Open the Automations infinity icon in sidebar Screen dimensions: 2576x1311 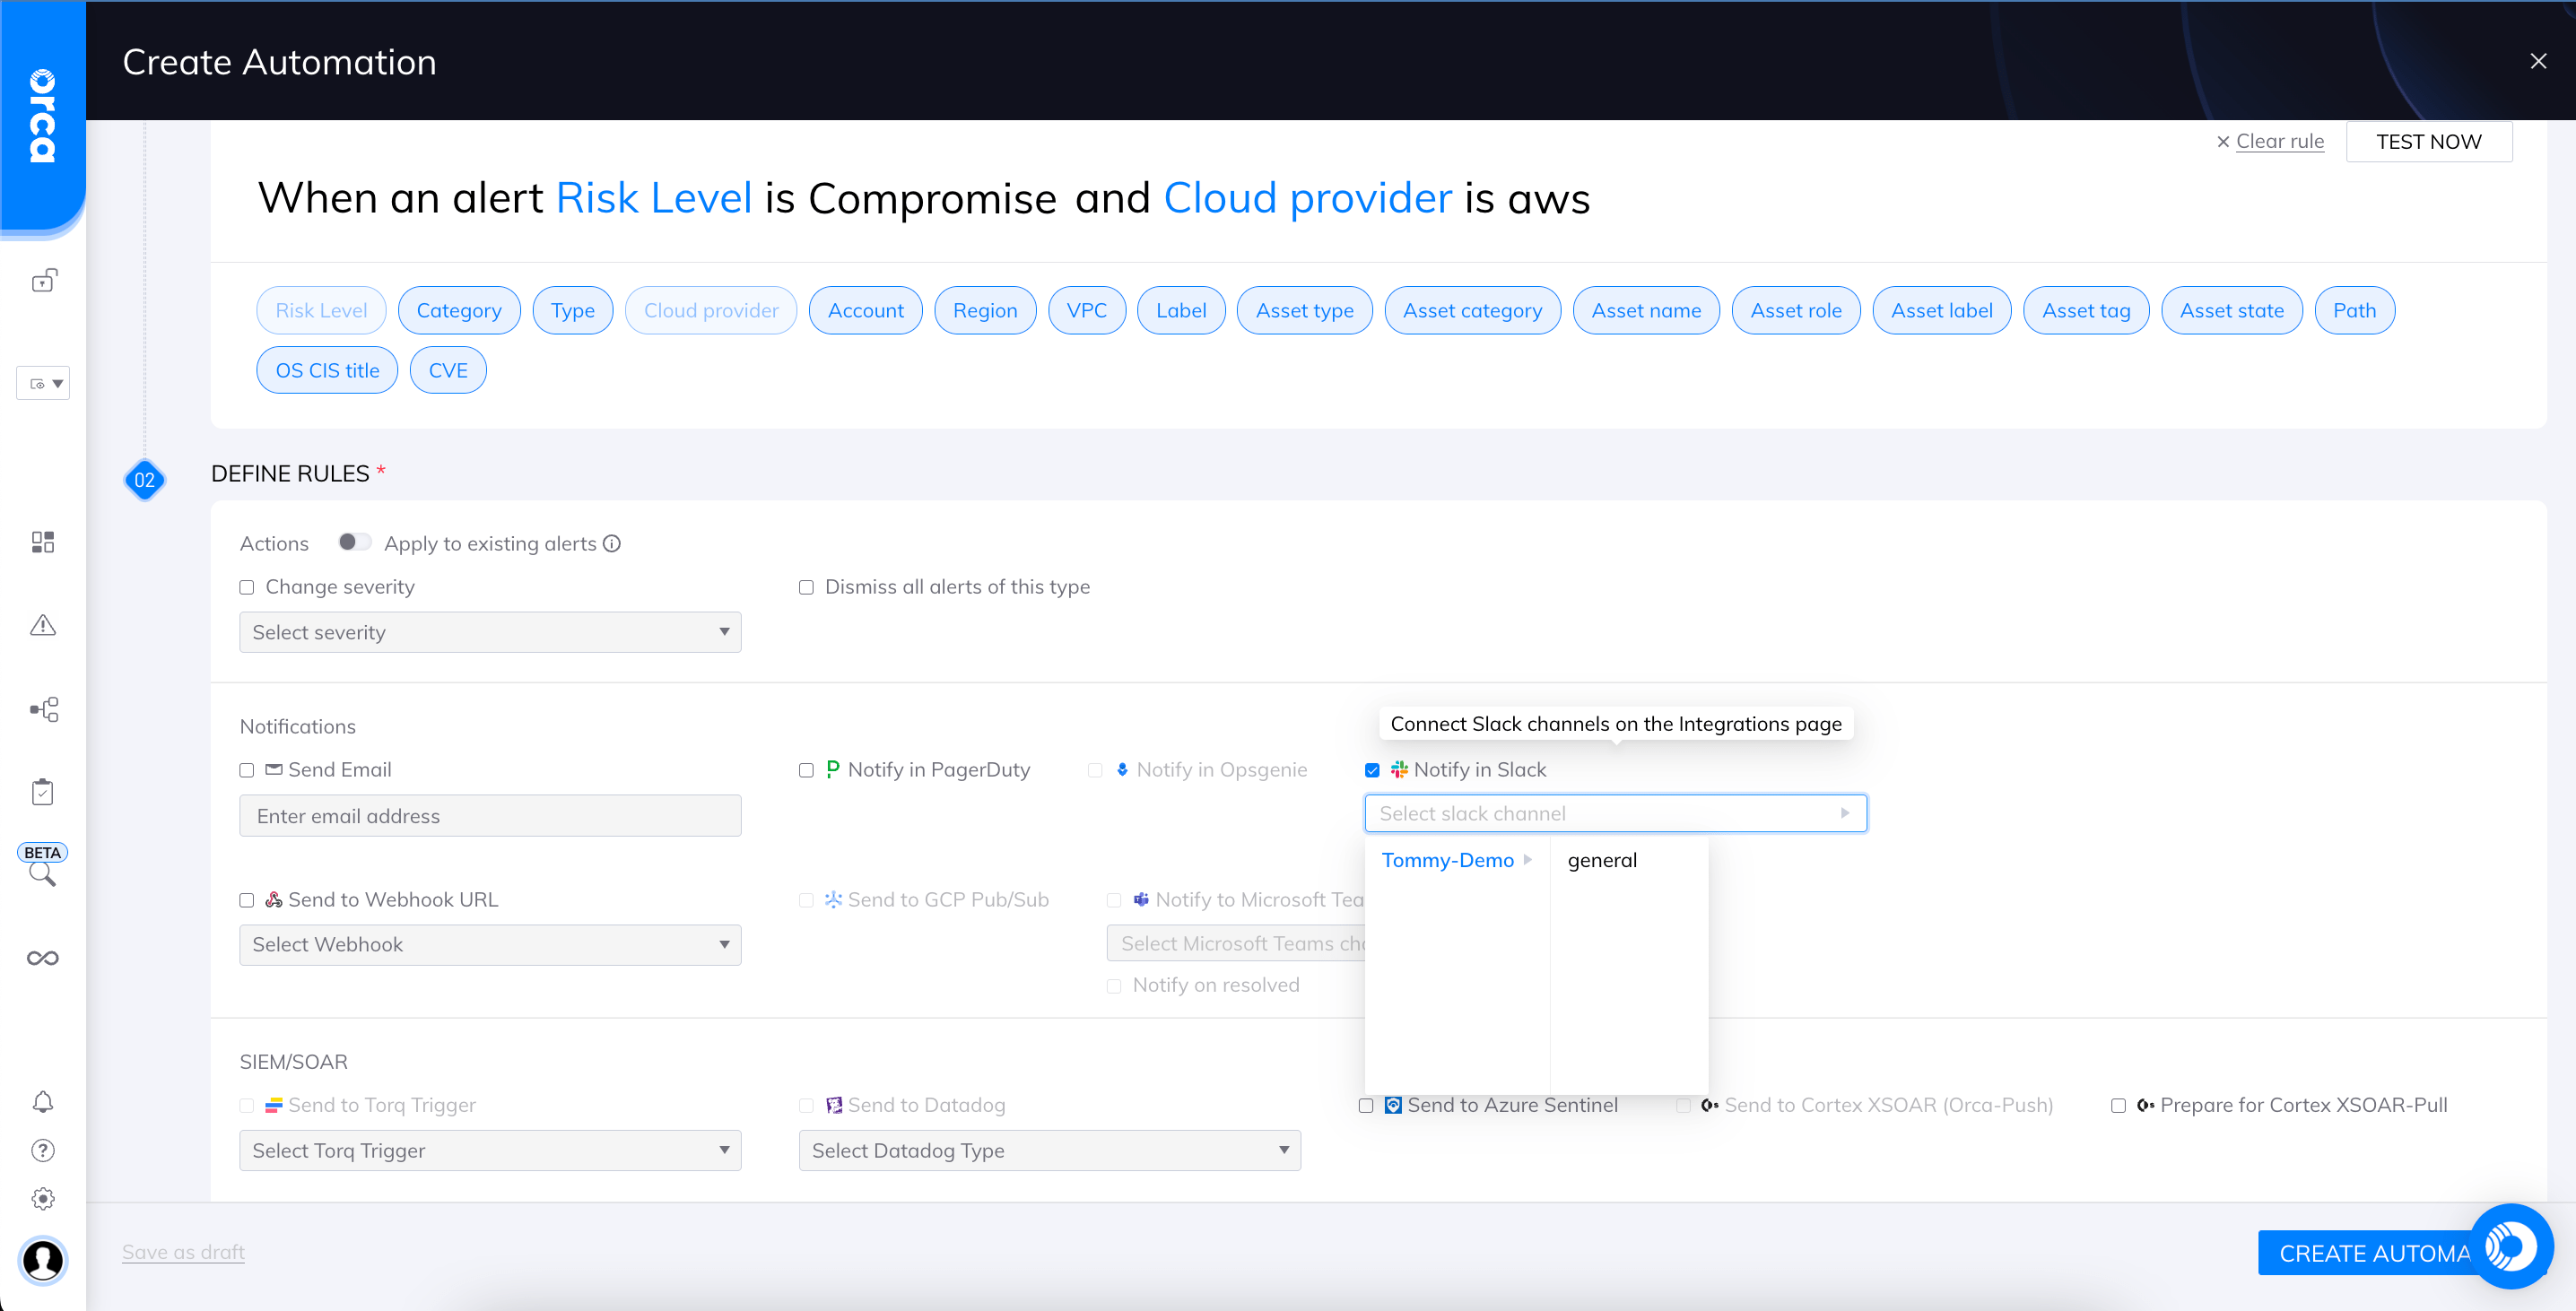click(x=43, y=957)
